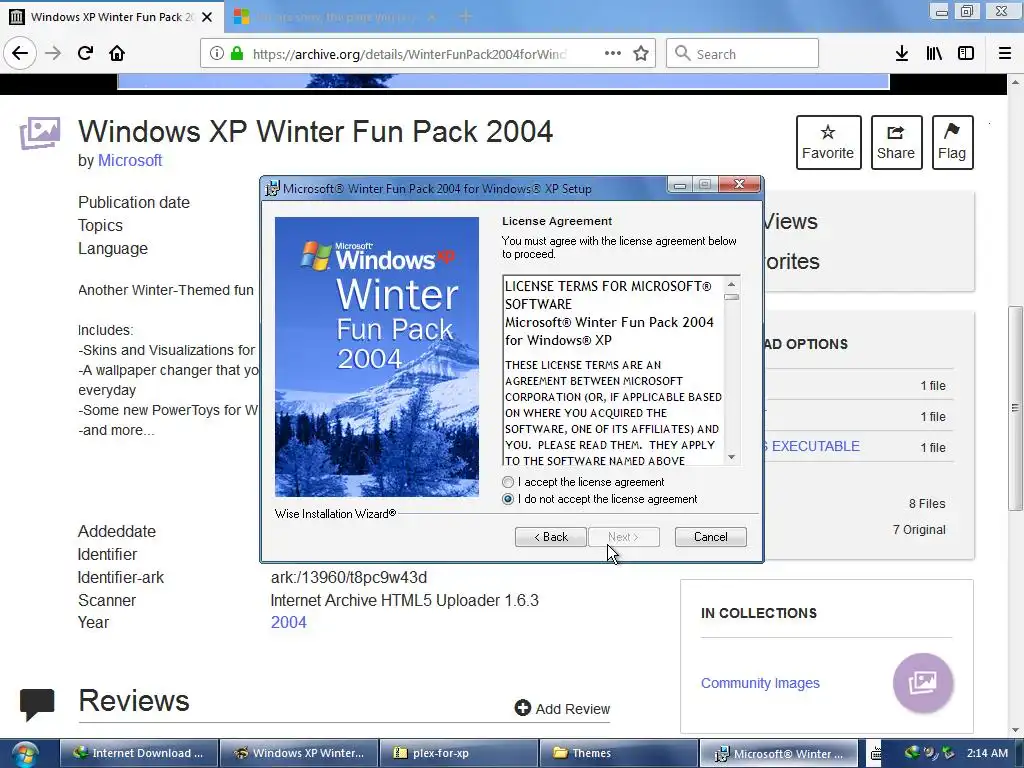Open the downloads arrow icon
Viewport: 1024px width, 768px height.
click(902, 54)
